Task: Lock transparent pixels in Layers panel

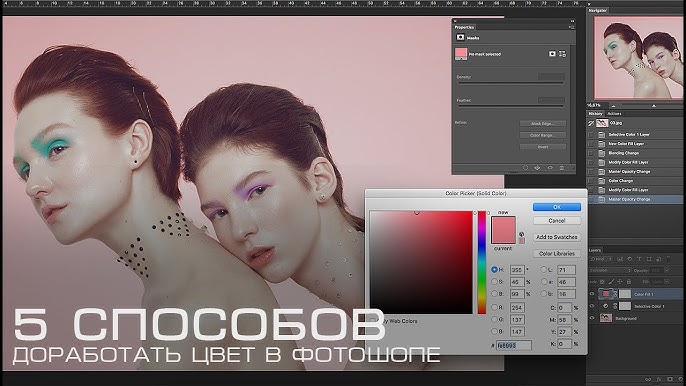Action: point(602,282)
